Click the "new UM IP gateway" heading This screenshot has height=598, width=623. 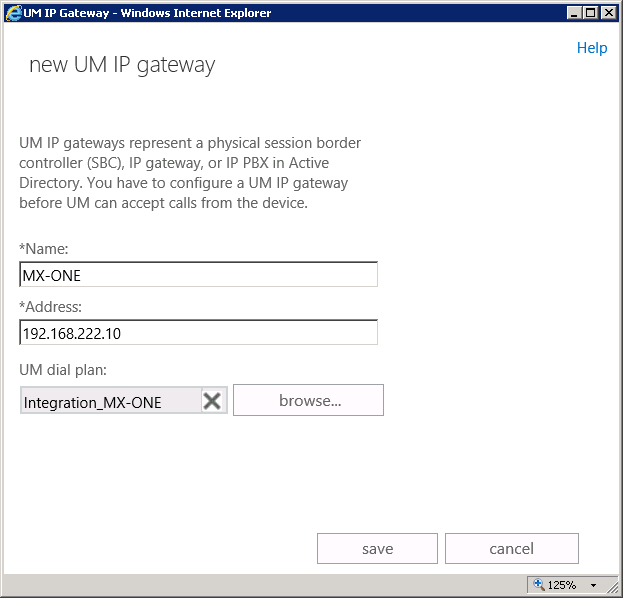122,65
